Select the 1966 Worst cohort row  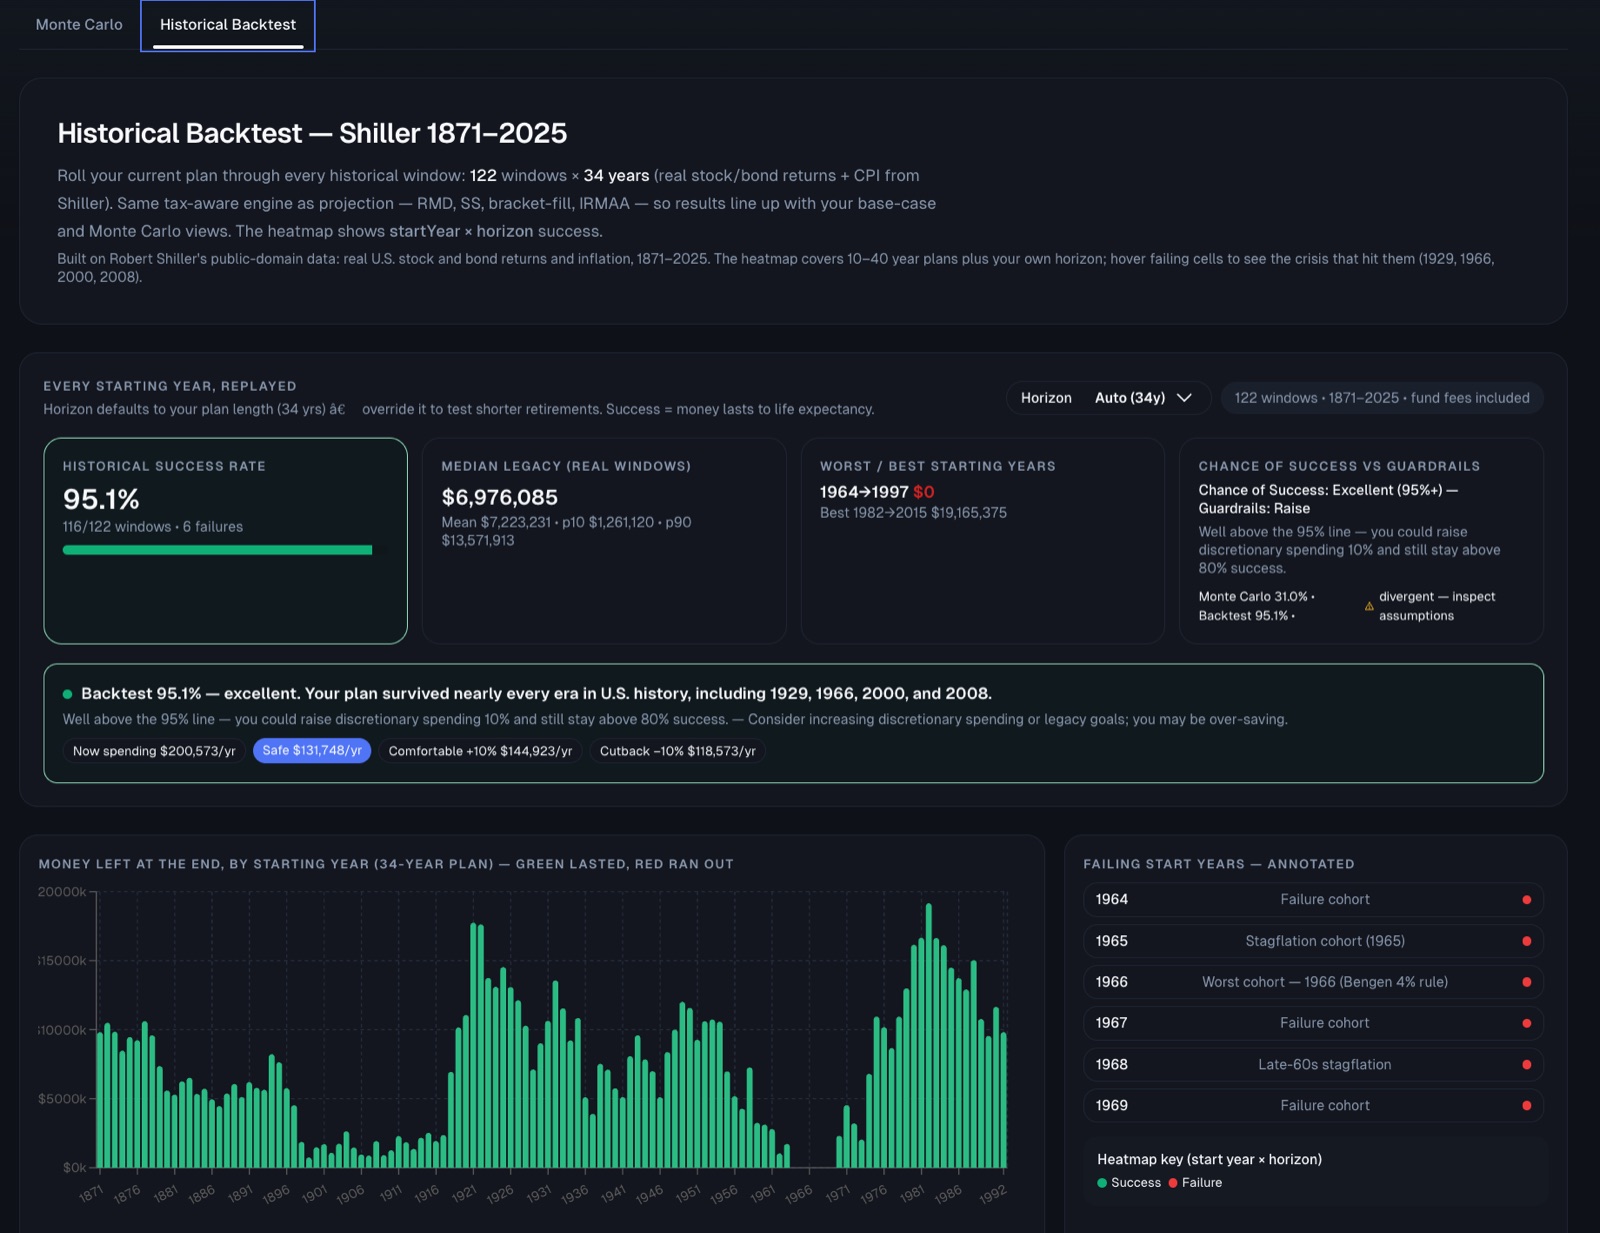pyautogui.click(x=1313, y=982)
